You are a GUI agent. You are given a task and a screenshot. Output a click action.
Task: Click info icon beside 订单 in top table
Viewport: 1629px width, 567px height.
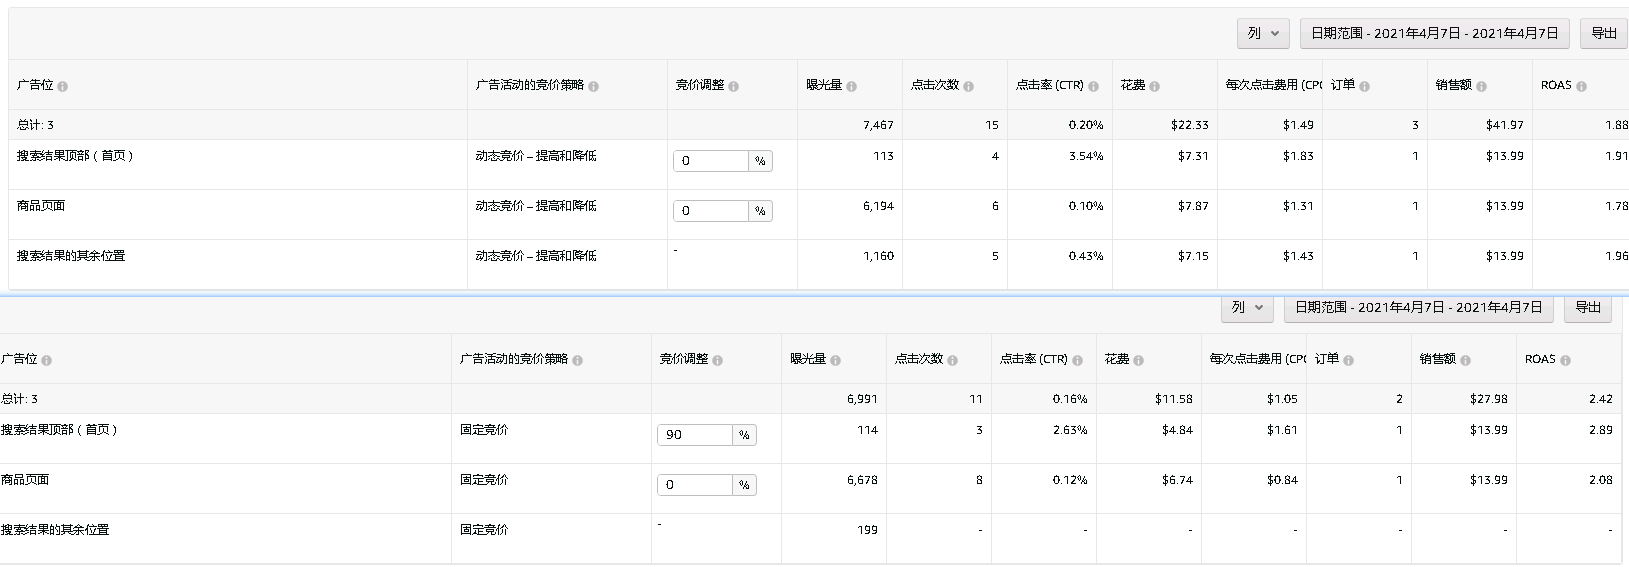(x=1364, y=87)
